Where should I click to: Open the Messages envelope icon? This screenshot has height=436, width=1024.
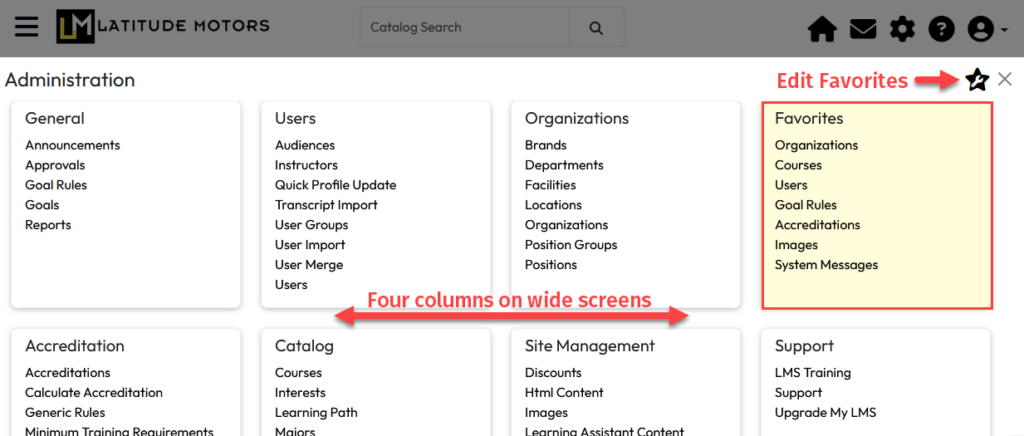point(863,30)
